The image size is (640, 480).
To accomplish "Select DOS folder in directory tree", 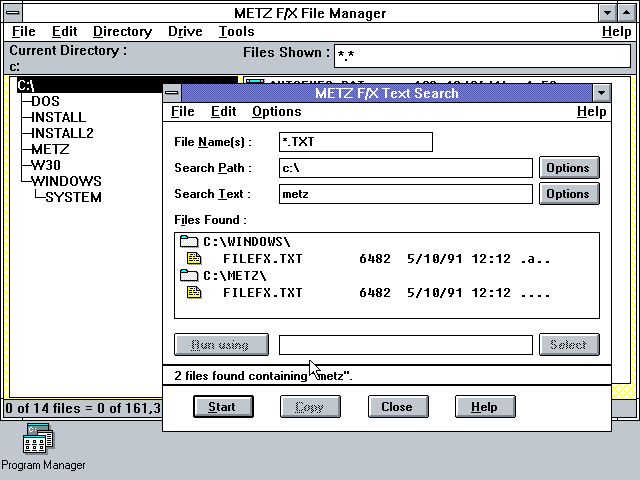I will [x=45, y=101].
